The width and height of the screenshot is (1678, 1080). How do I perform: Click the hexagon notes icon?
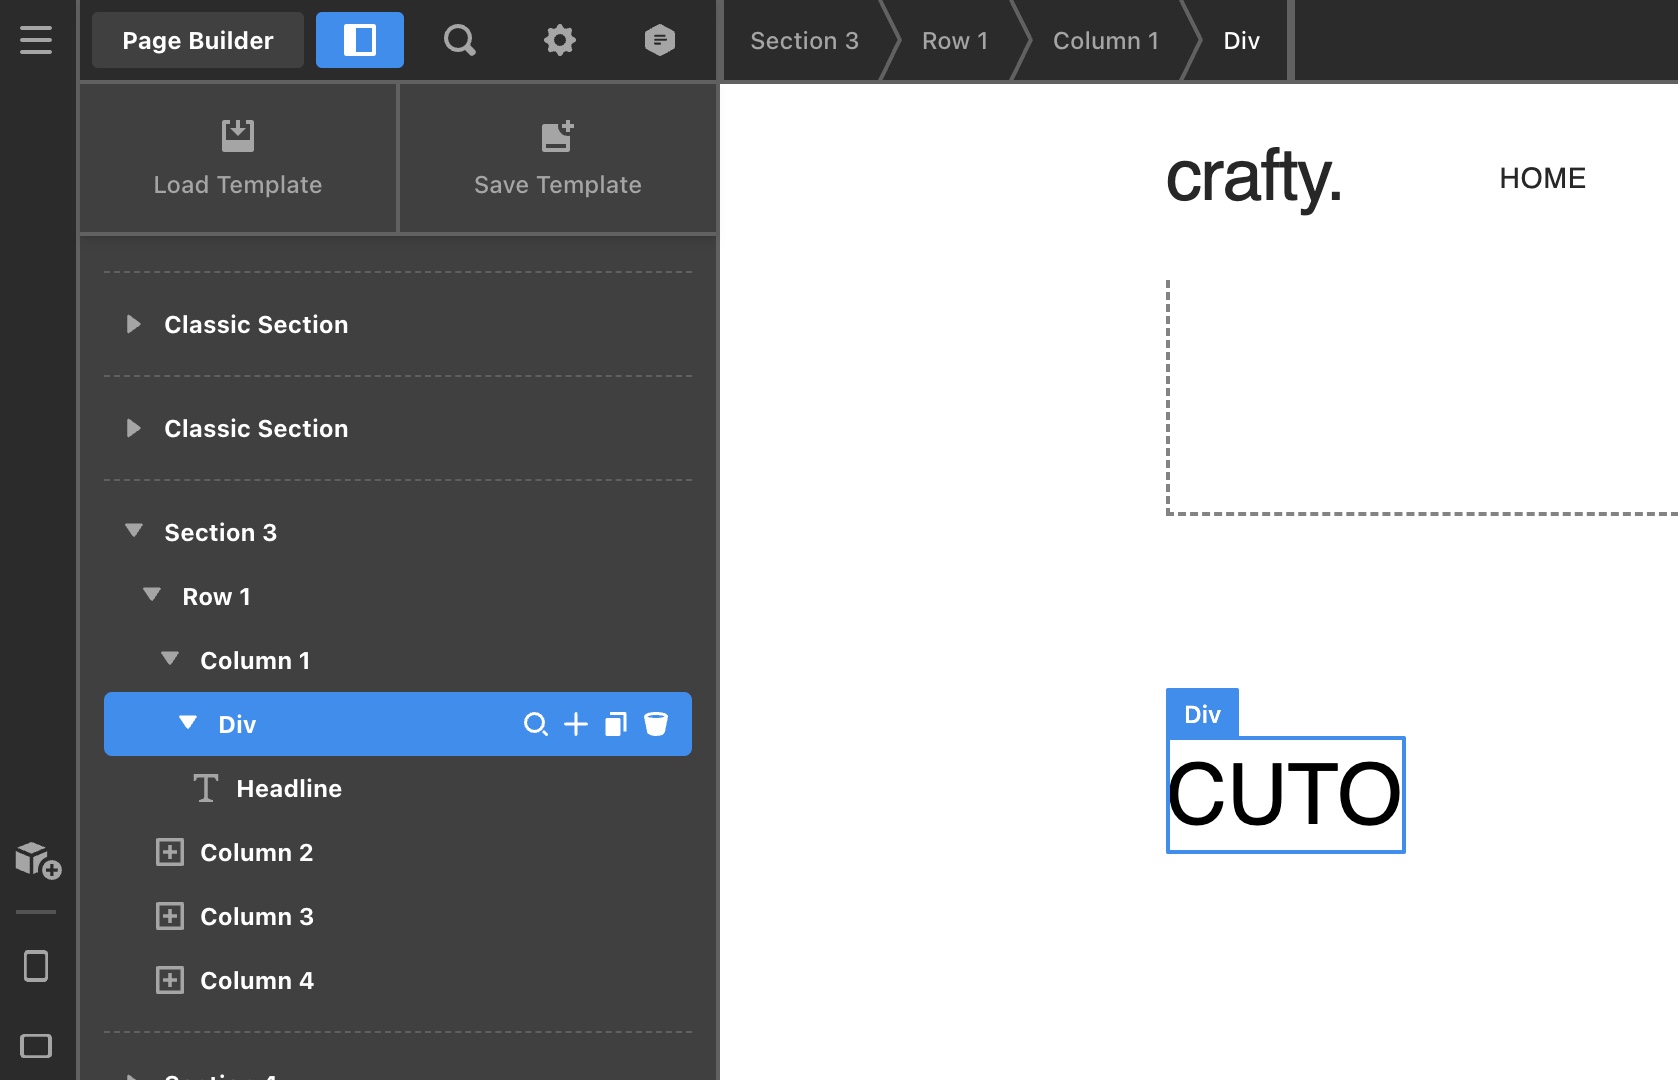[659, 40]
